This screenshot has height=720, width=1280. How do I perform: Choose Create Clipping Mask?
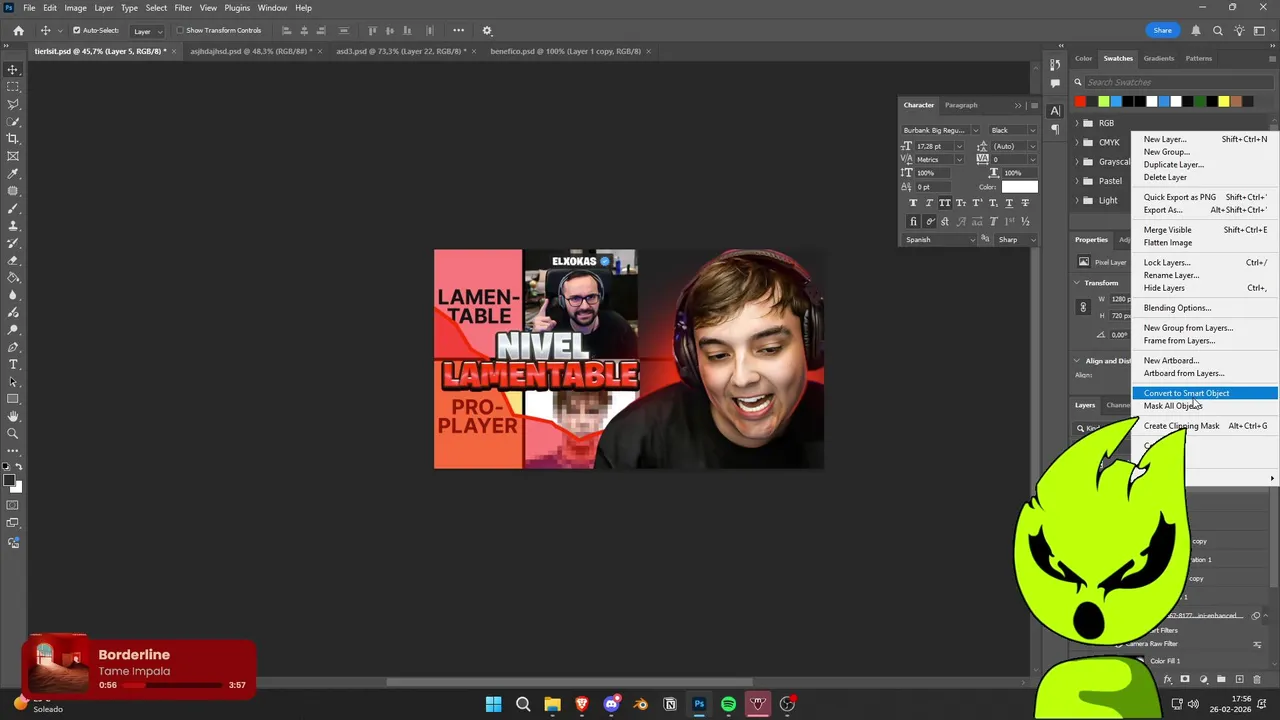[1205, 426]
